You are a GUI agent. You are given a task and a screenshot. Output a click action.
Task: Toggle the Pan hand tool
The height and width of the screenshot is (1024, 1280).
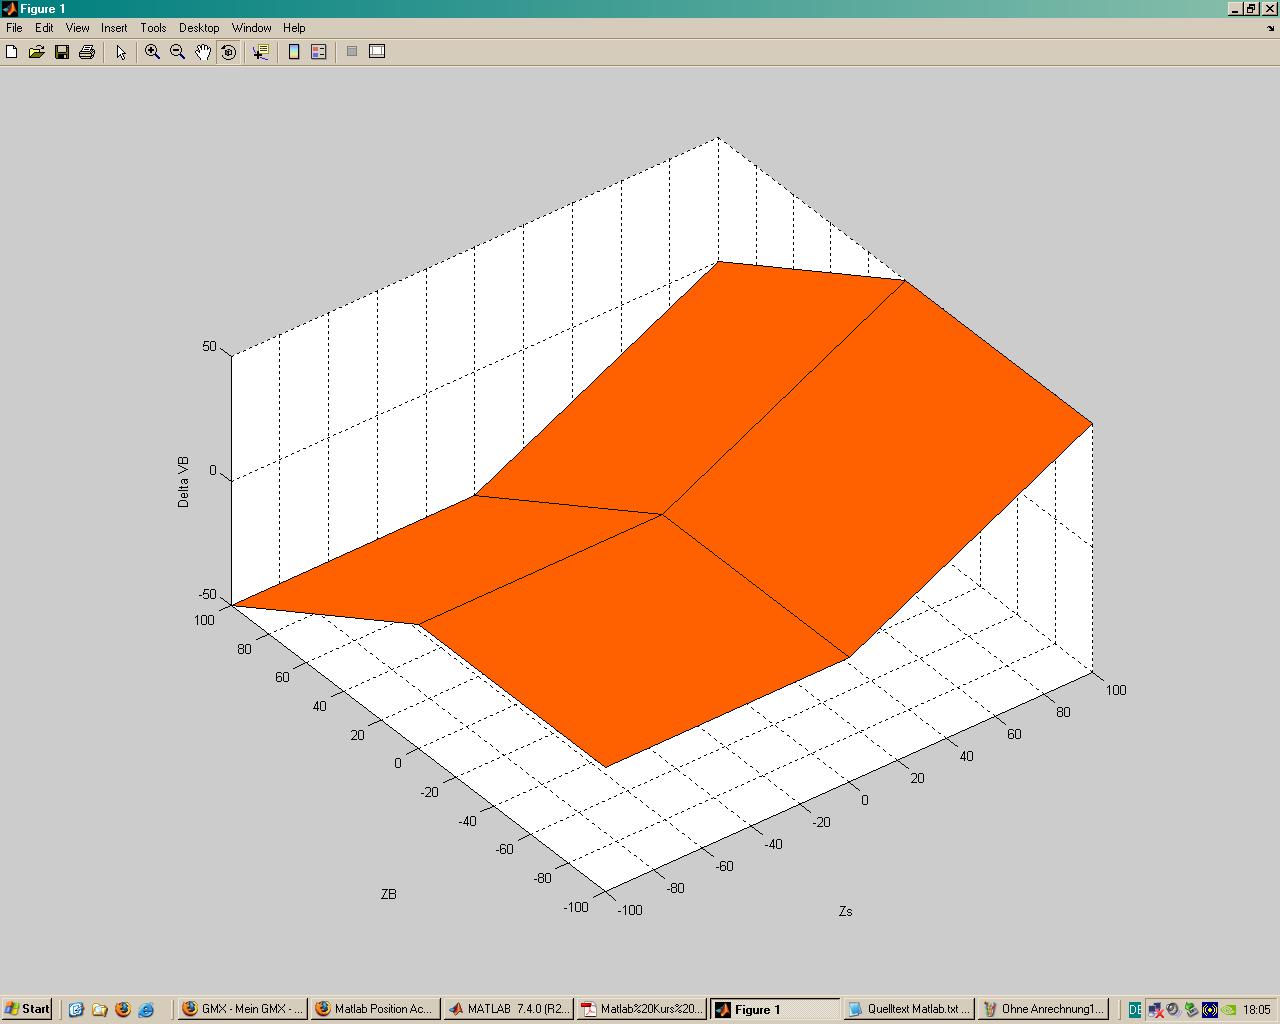pyautogui.click(x=203, y=52)
